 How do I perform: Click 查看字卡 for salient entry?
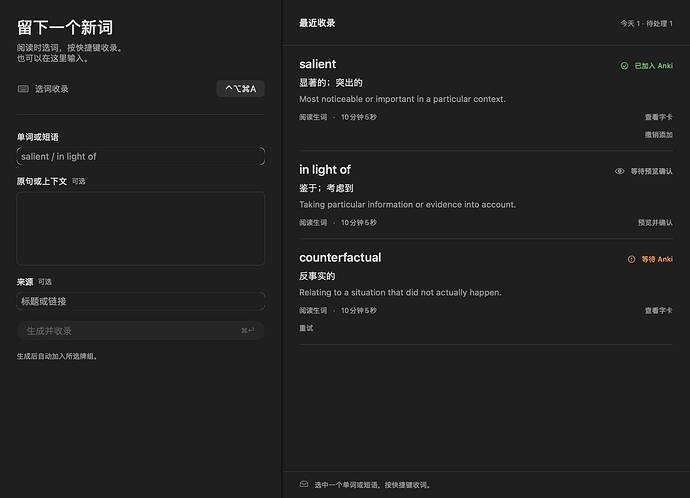coord(658,117)
